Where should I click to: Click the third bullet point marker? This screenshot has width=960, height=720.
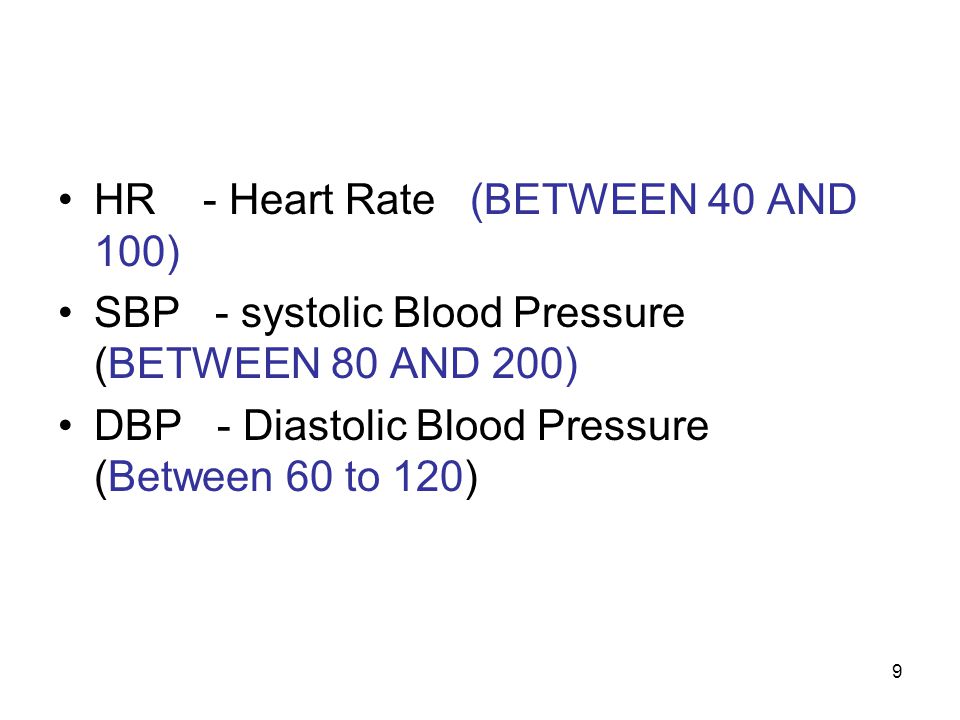pyautogui.click(x=66, y=425)
